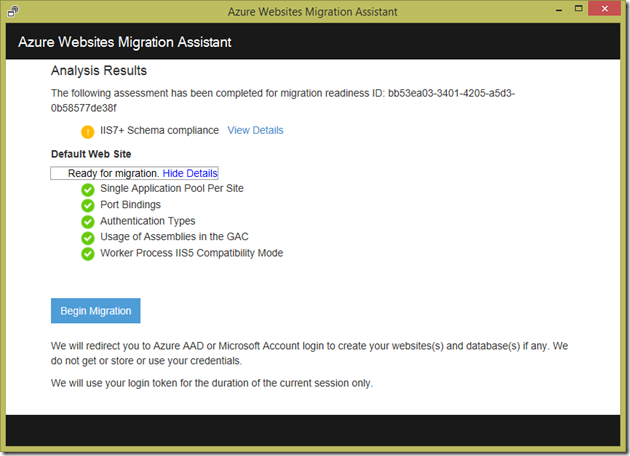Select the 'Authentication Types' text

pos(148,221)
